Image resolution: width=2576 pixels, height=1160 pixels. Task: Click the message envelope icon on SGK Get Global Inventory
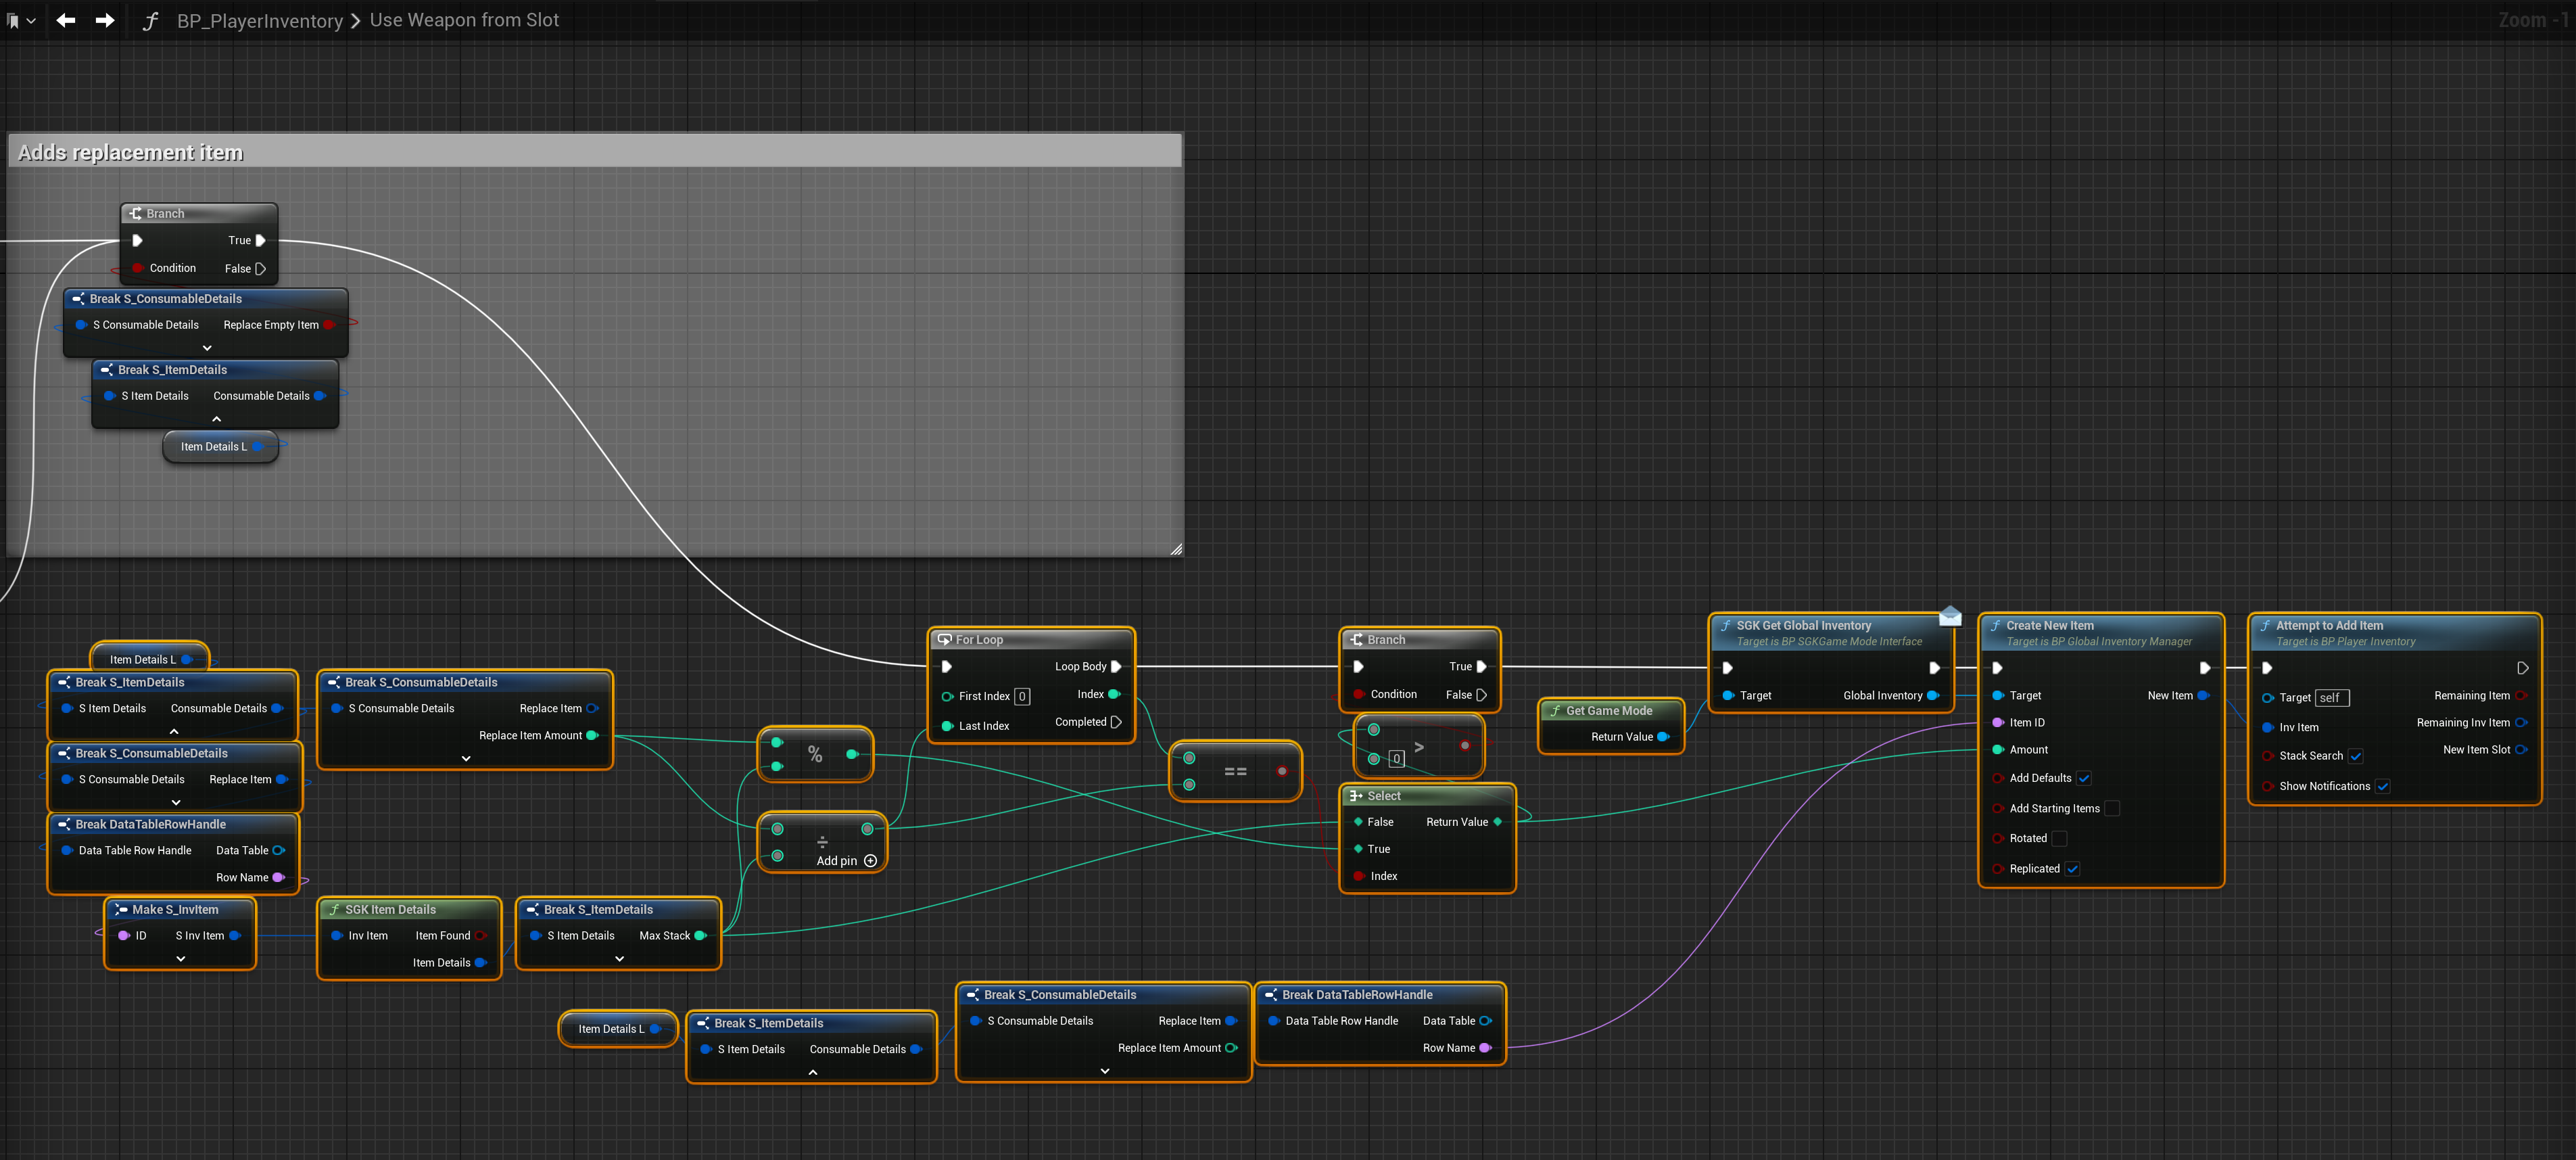click(x=1949, y=616)
